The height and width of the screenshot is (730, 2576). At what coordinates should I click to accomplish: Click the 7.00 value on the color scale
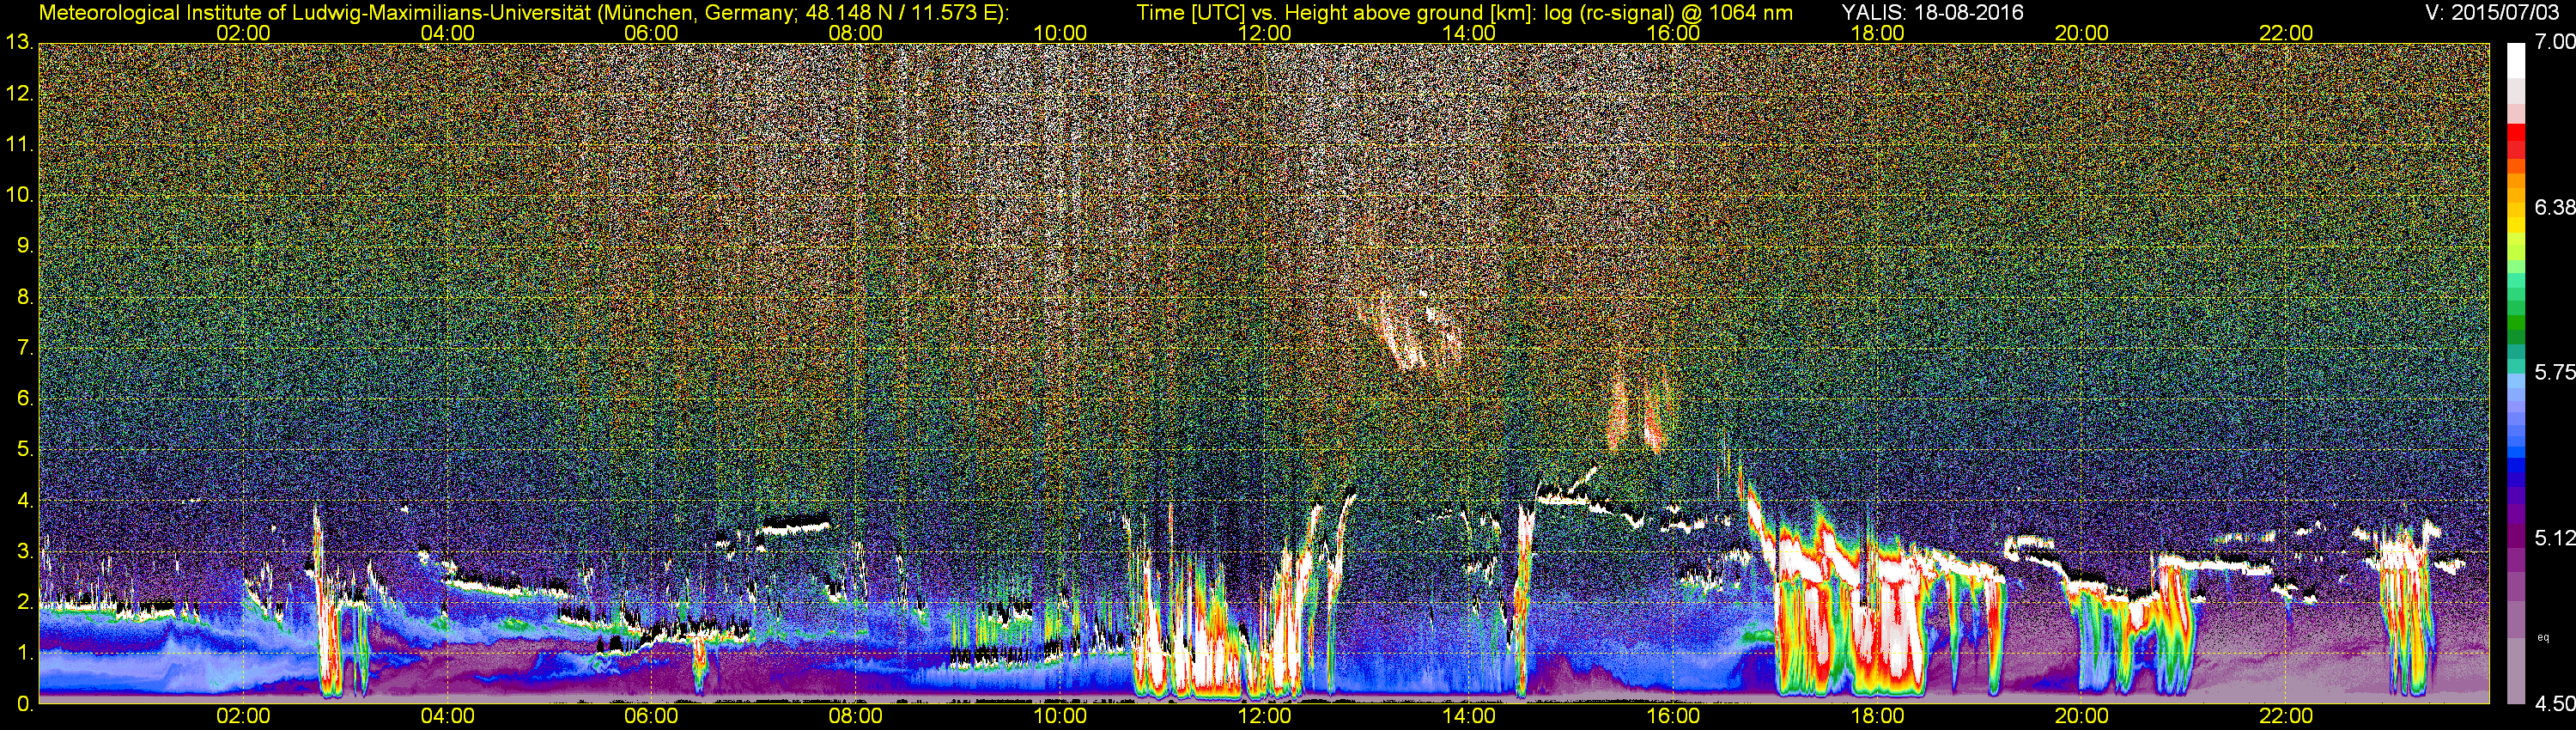click(x=2555, y=42)
